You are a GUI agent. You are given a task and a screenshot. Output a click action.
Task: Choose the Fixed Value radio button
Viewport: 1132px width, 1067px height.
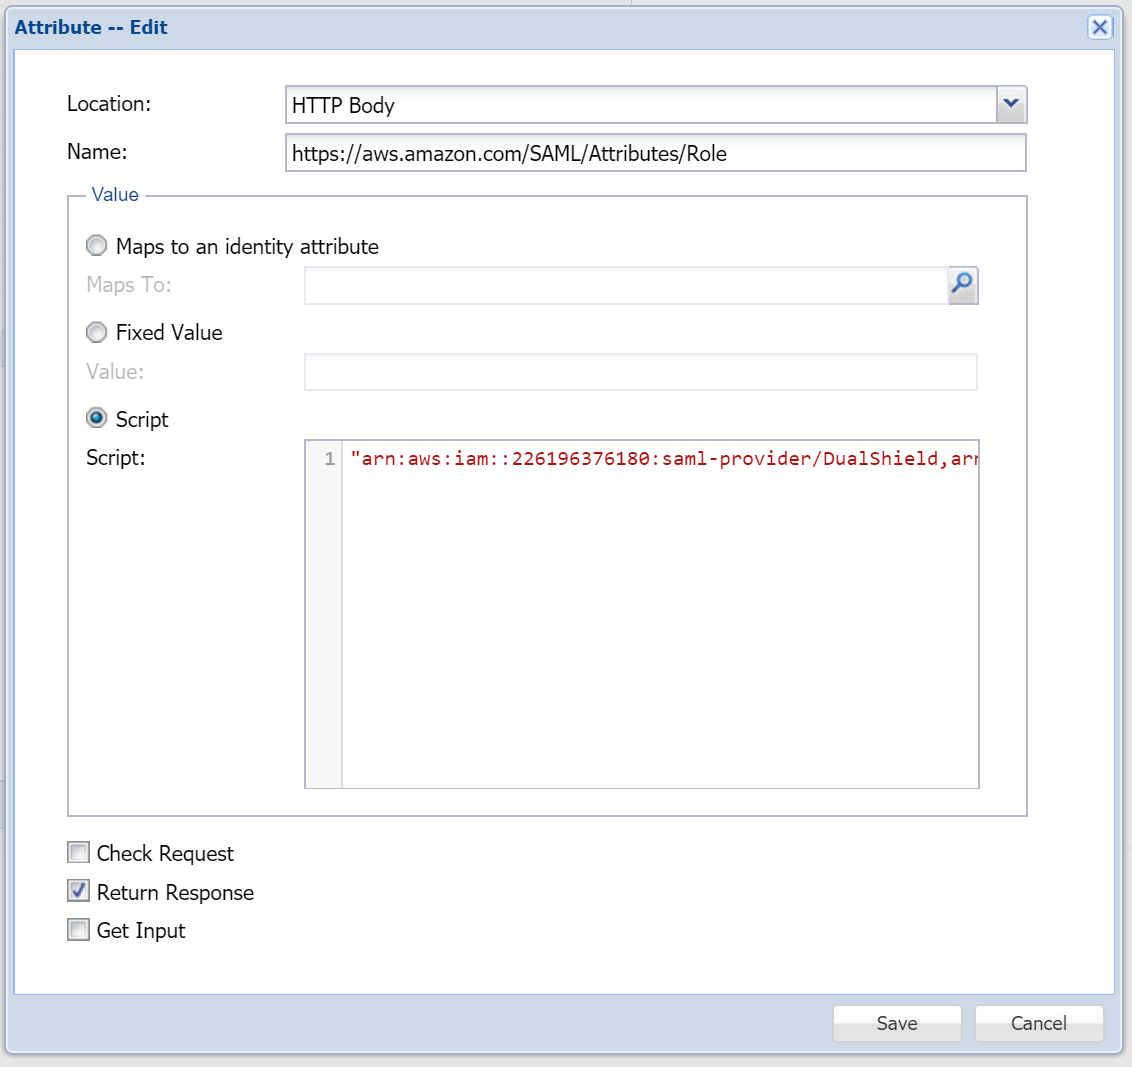tap(97, 332)
